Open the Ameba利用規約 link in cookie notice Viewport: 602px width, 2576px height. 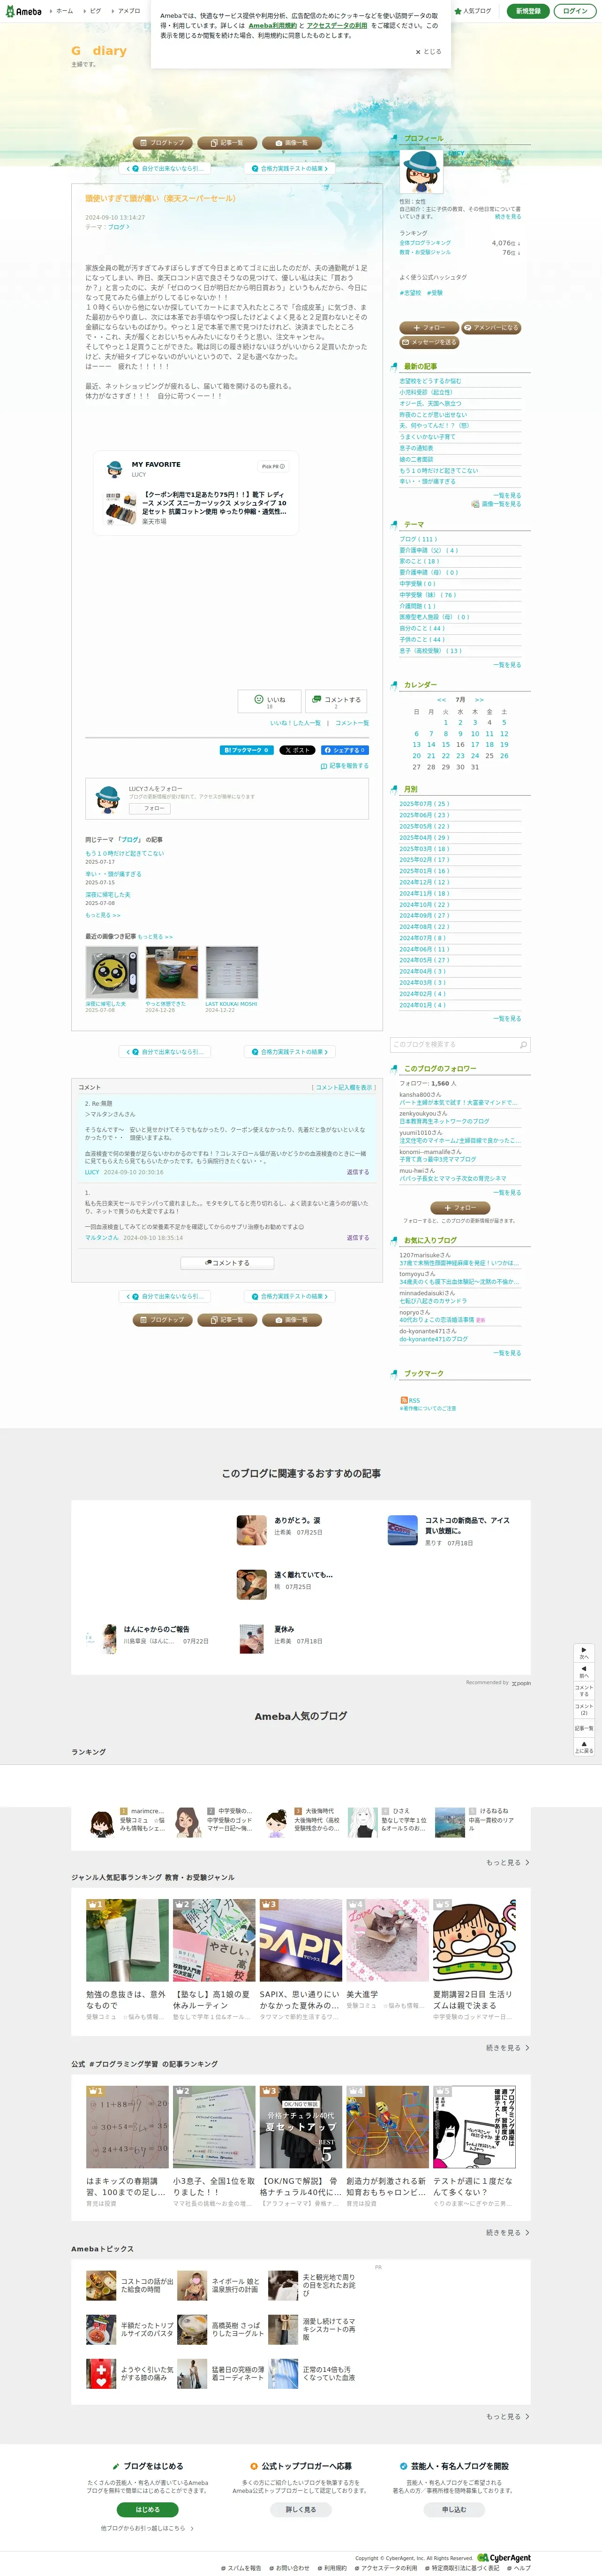coord(272,26)
